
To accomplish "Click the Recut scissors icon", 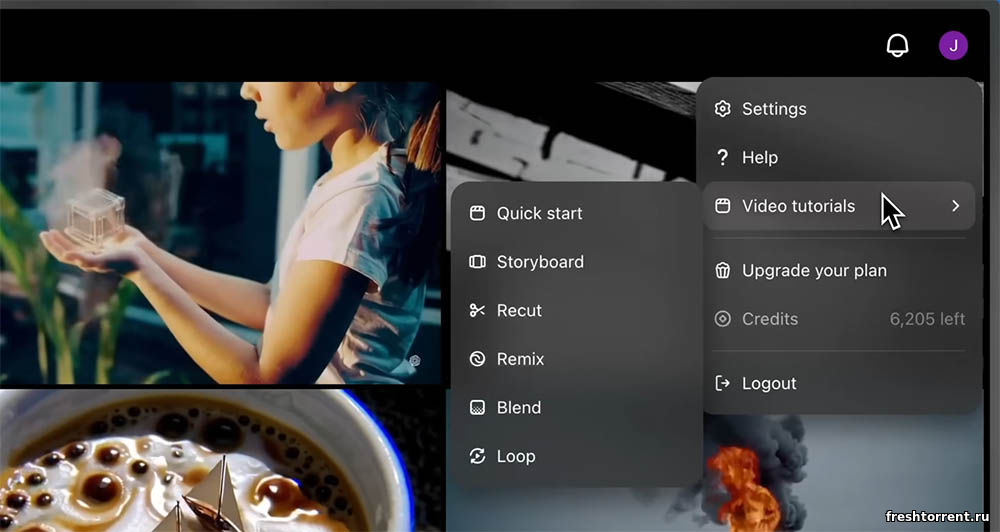I will coord(477,310).
